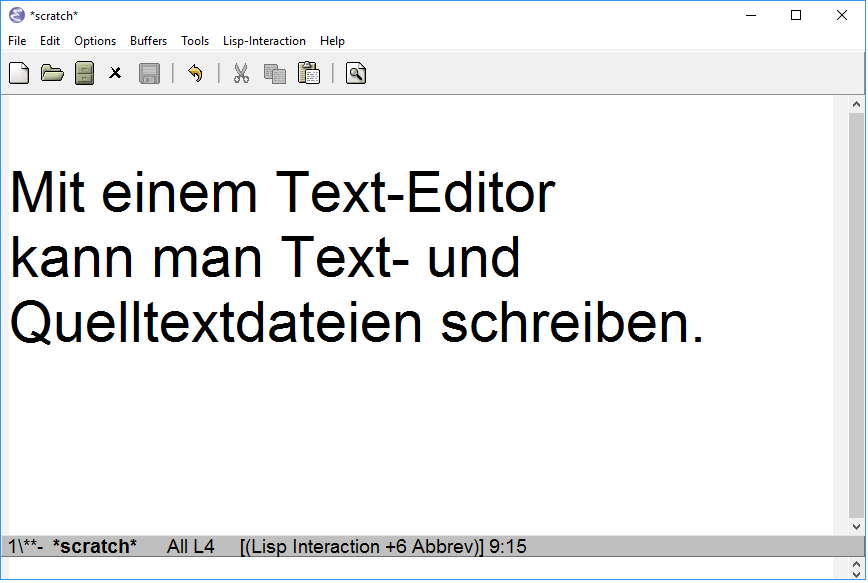Image resolution: width=868 pixels, height=583 pixels.
Task: Click the '+6' text scale indicator
Action: (396, 547)
